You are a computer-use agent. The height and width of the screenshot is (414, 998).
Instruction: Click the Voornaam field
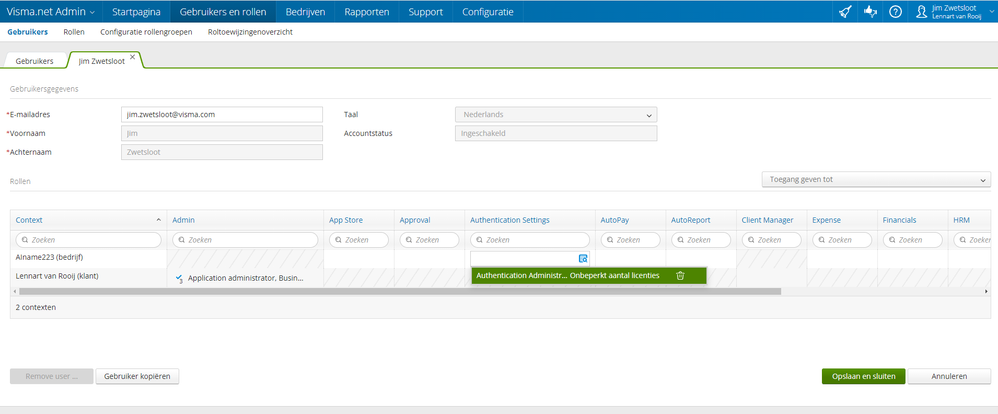(221, 134)
